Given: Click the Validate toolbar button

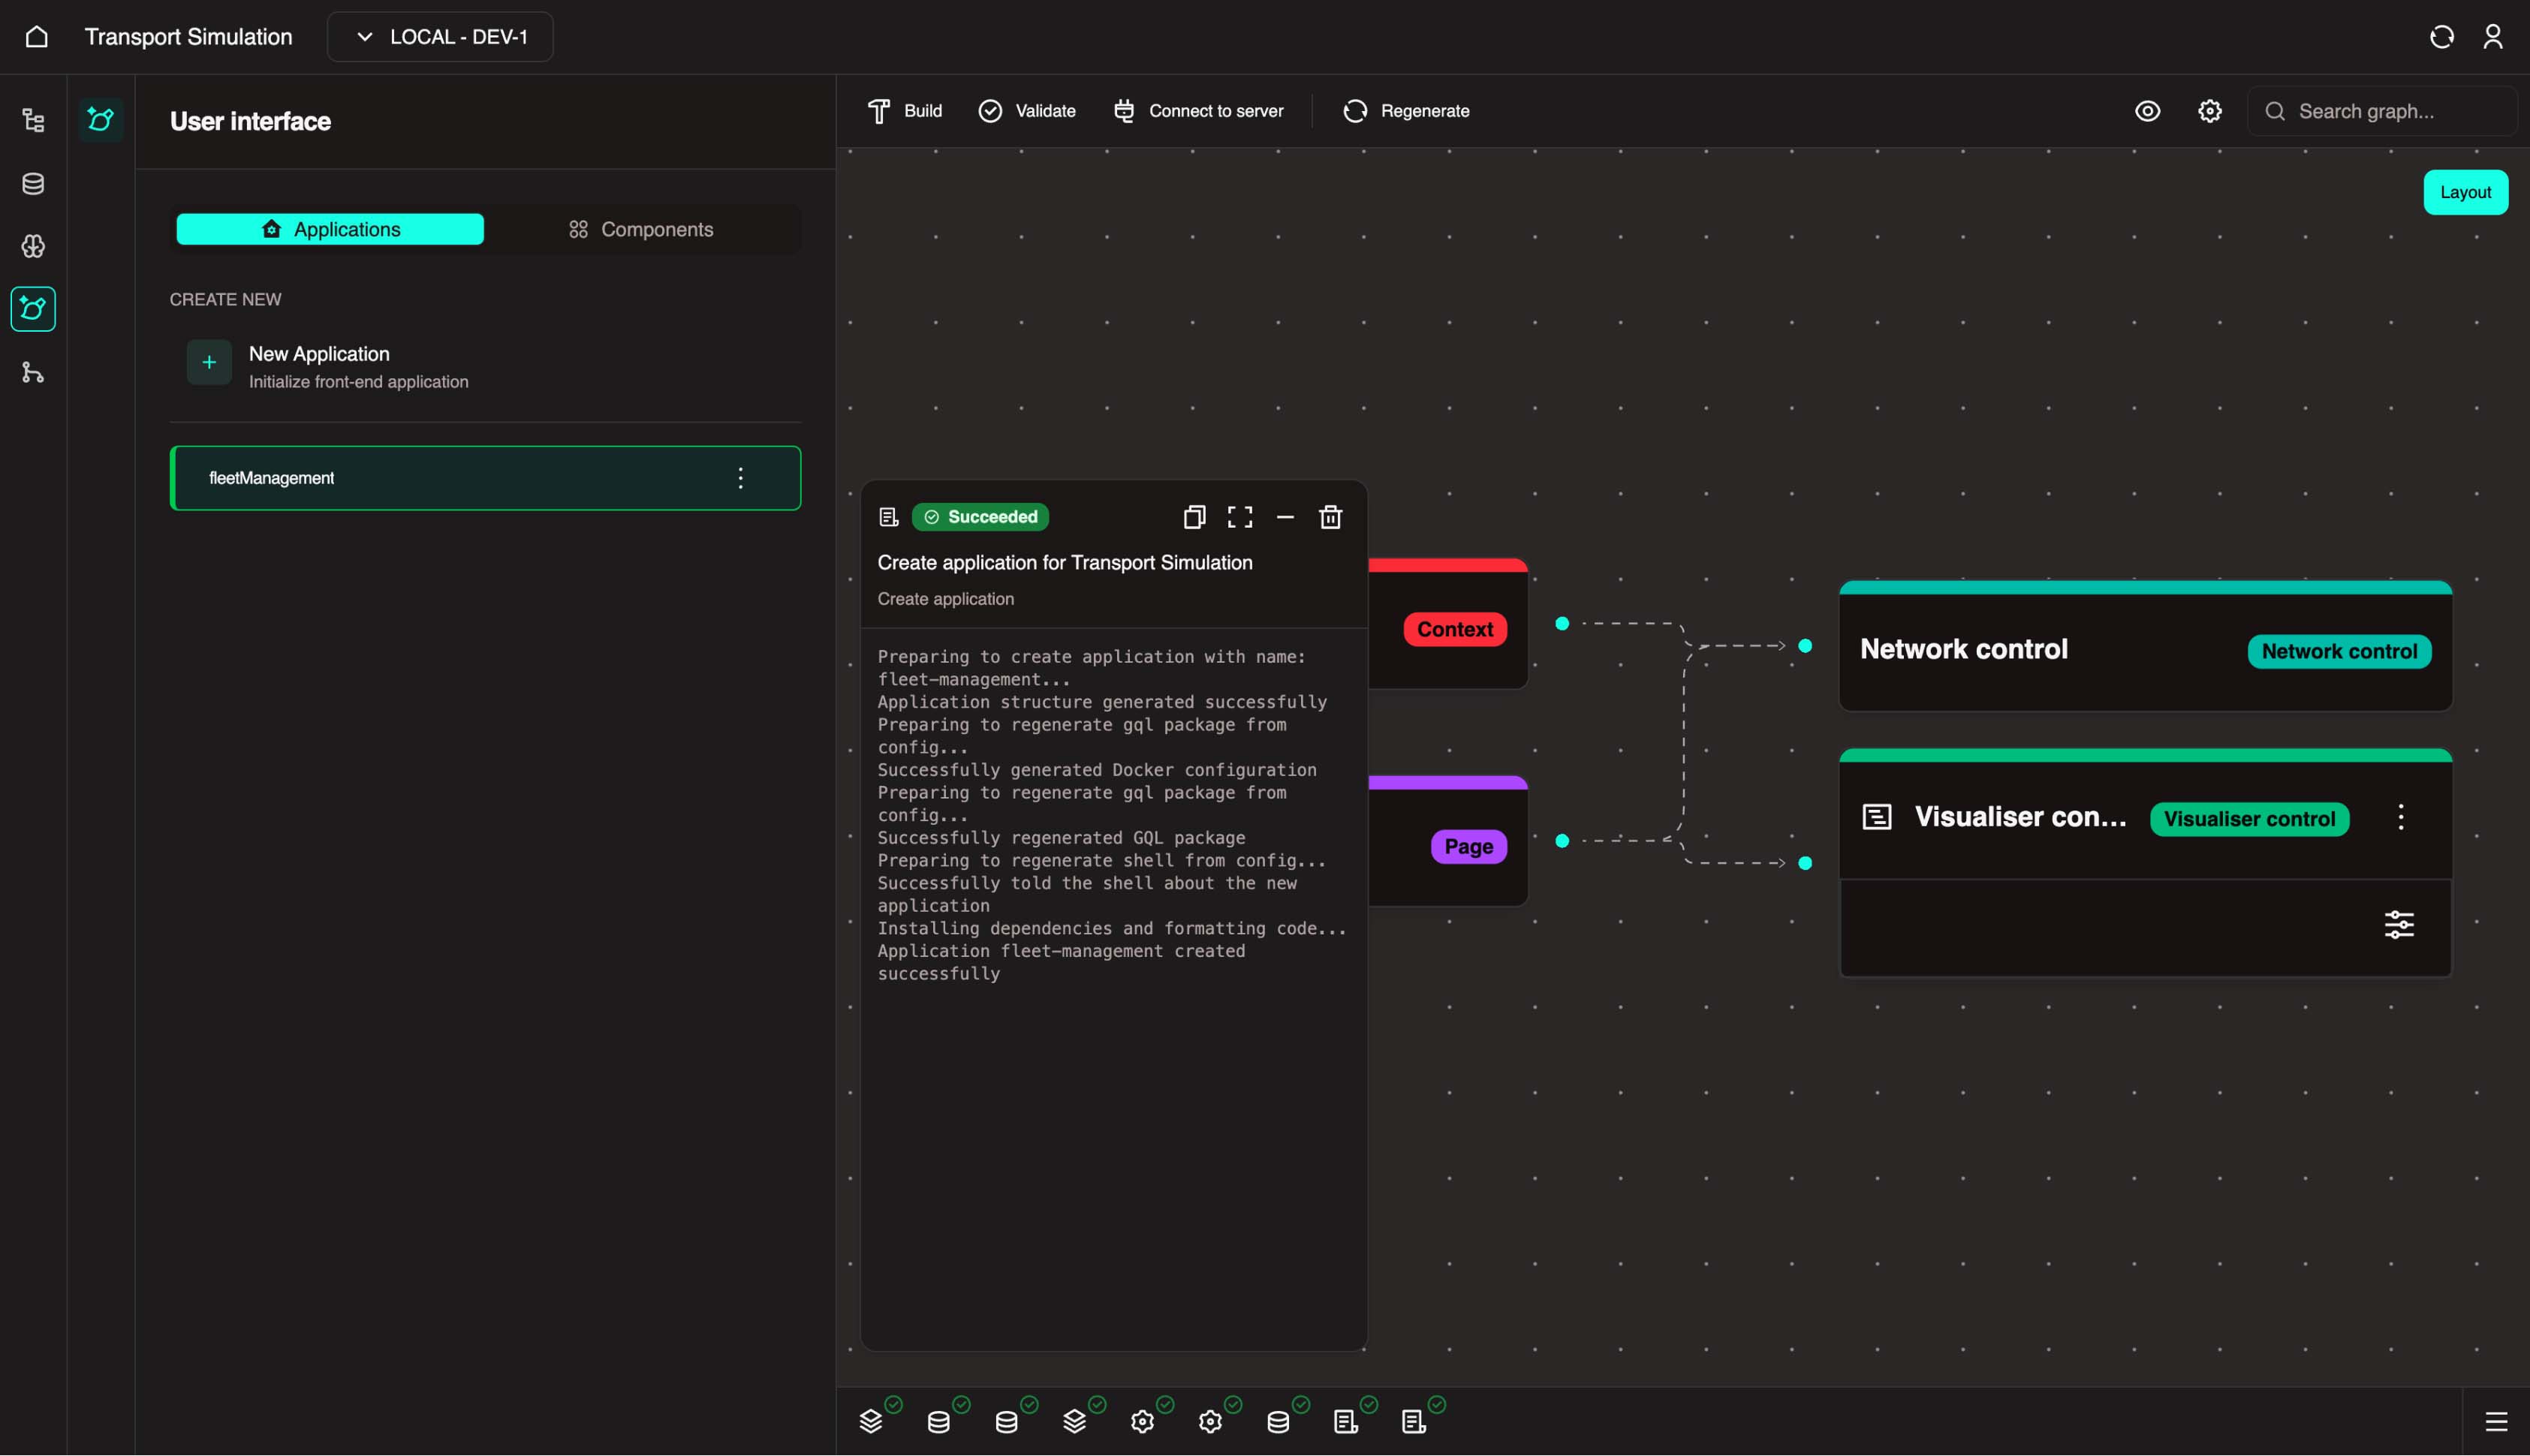Looking at the screenshot, I should click(1027, 111).
